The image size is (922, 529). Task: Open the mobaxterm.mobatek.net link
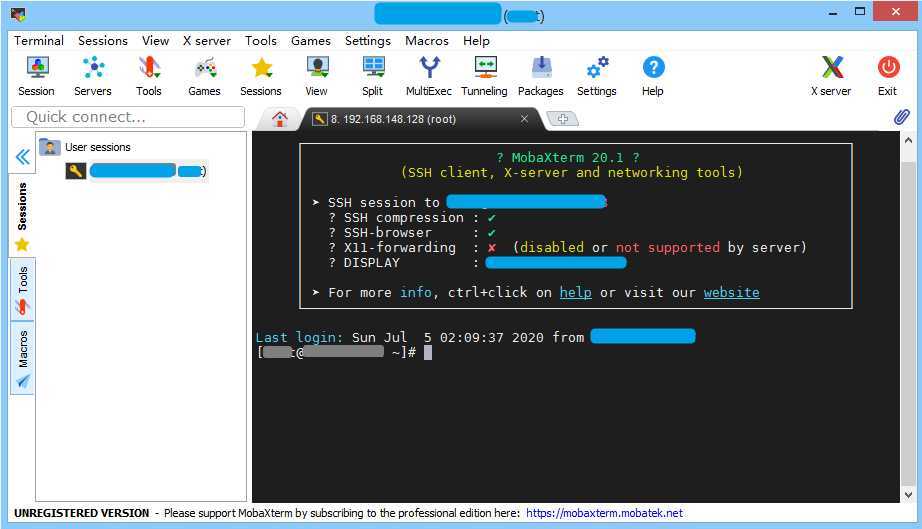coord(604,513)
